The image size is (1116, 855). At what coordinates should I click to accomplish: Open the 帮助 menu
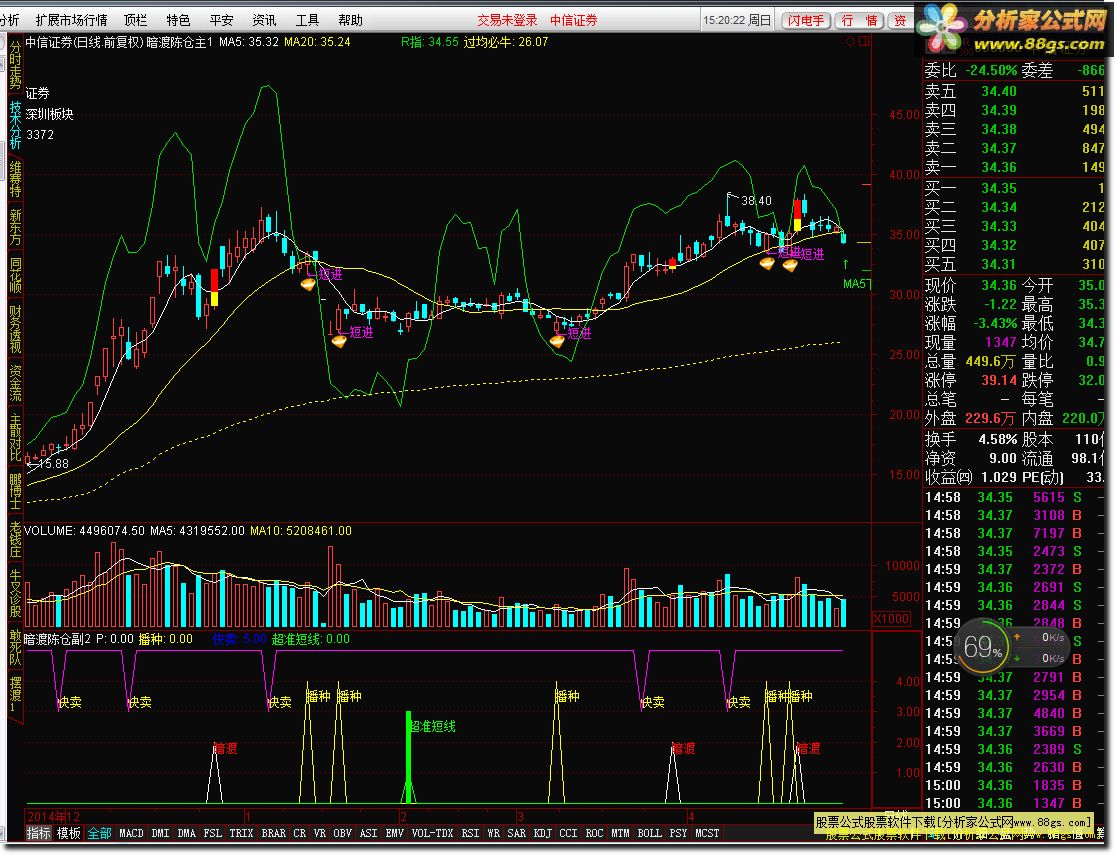pos(350,20)
